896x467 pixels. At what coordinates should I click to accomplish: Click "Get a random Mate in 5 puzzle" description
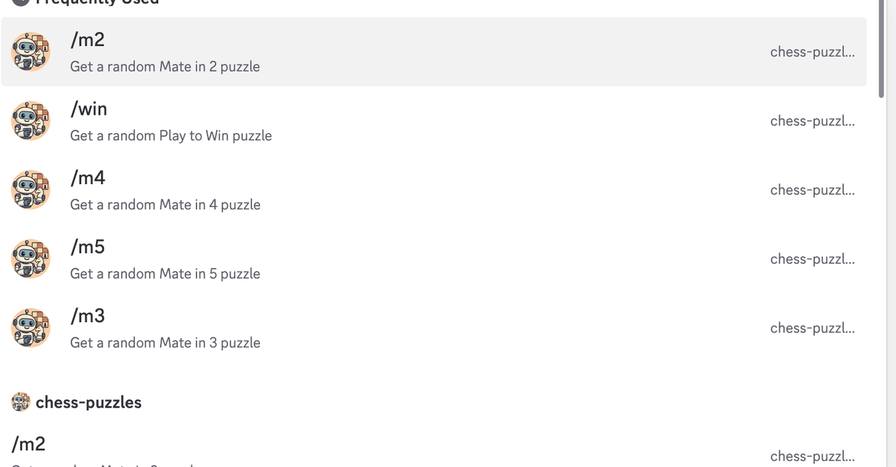pos(165,274)
